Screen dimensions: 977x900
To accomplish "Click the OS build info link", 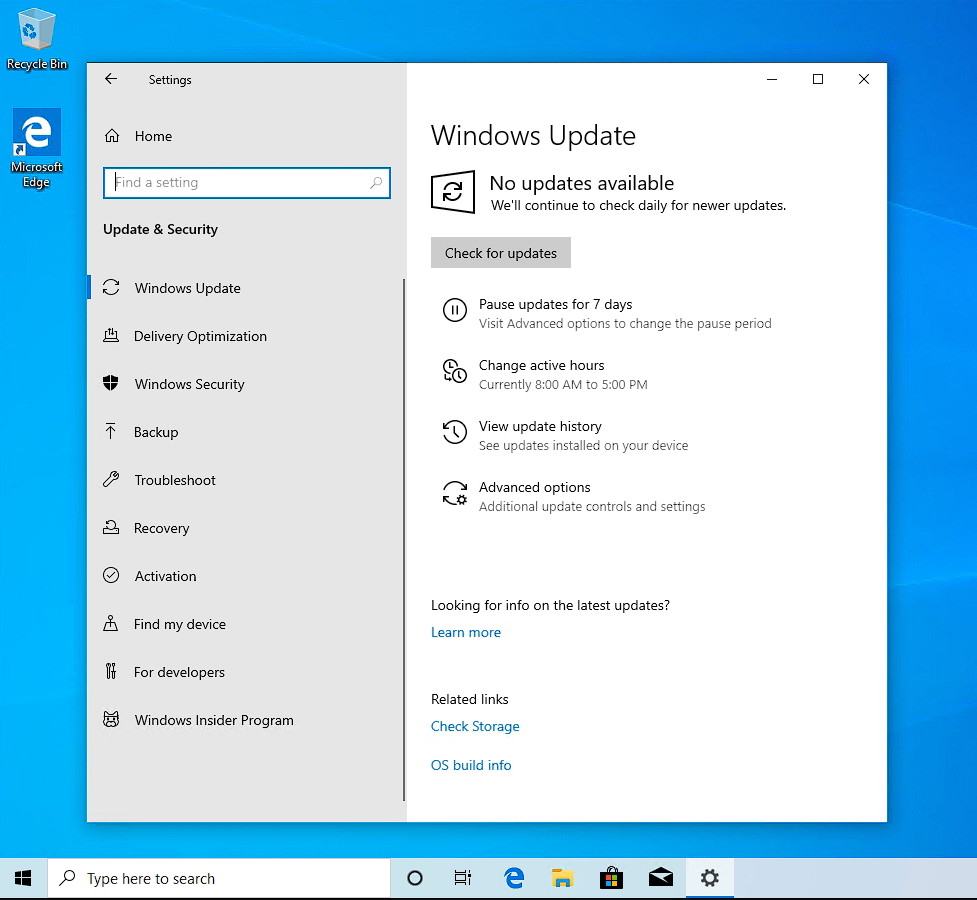I will [x=471, y=765].
